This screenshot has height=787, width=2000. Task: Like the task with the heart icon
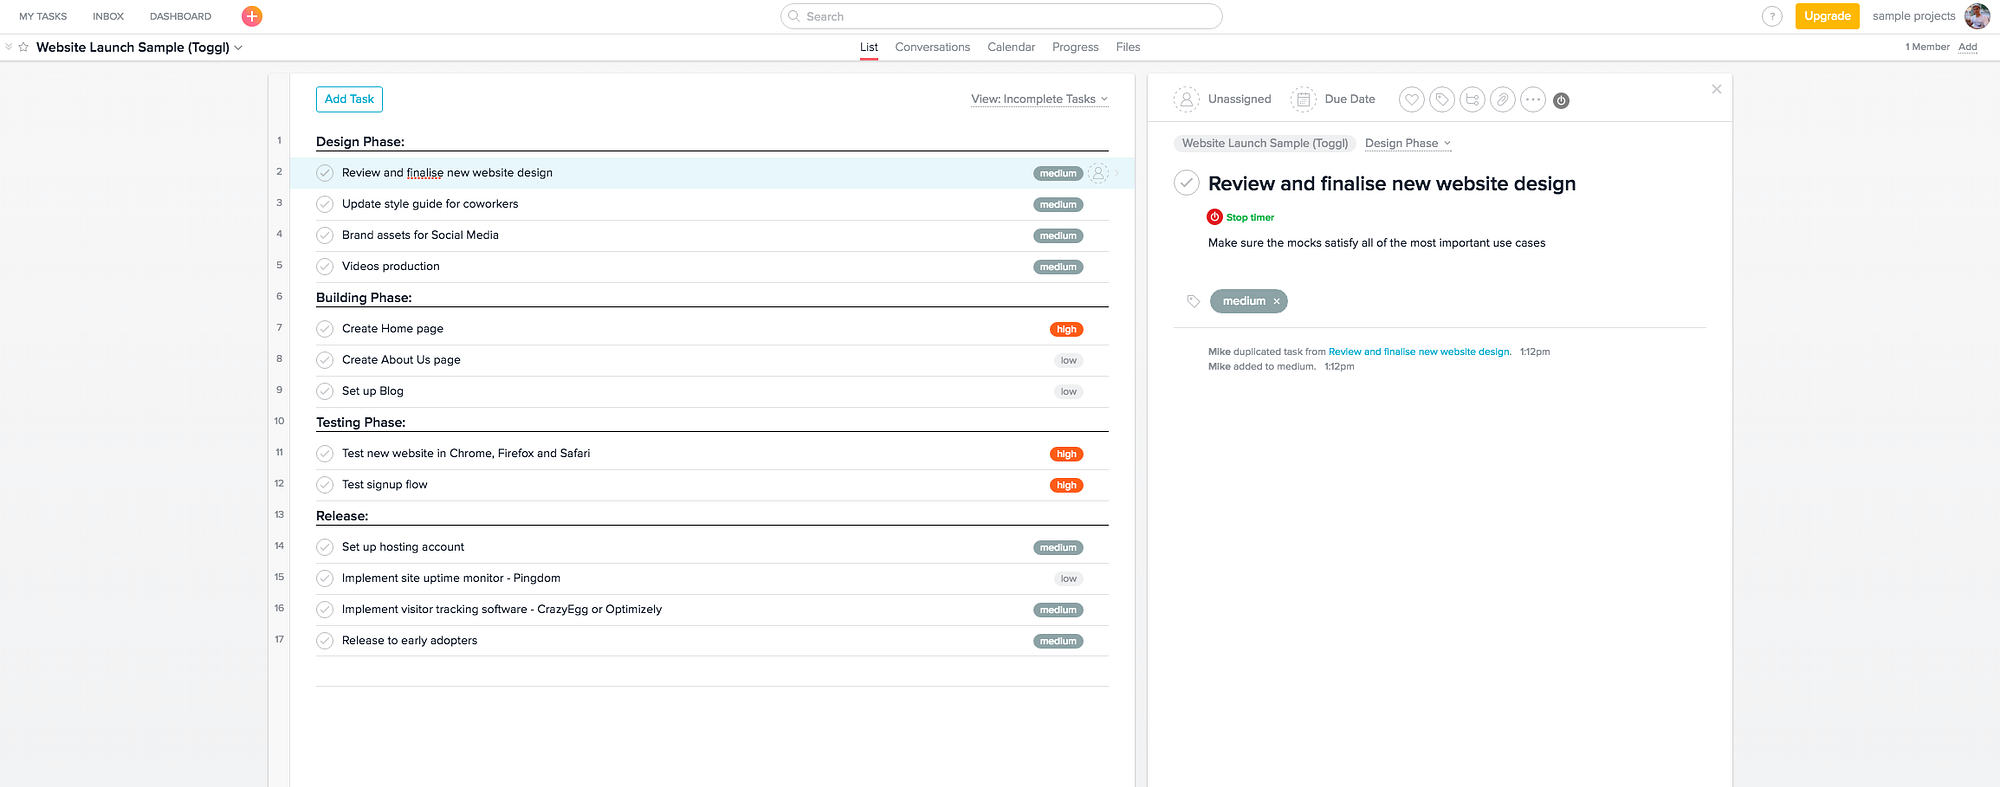coord(1412,99)
